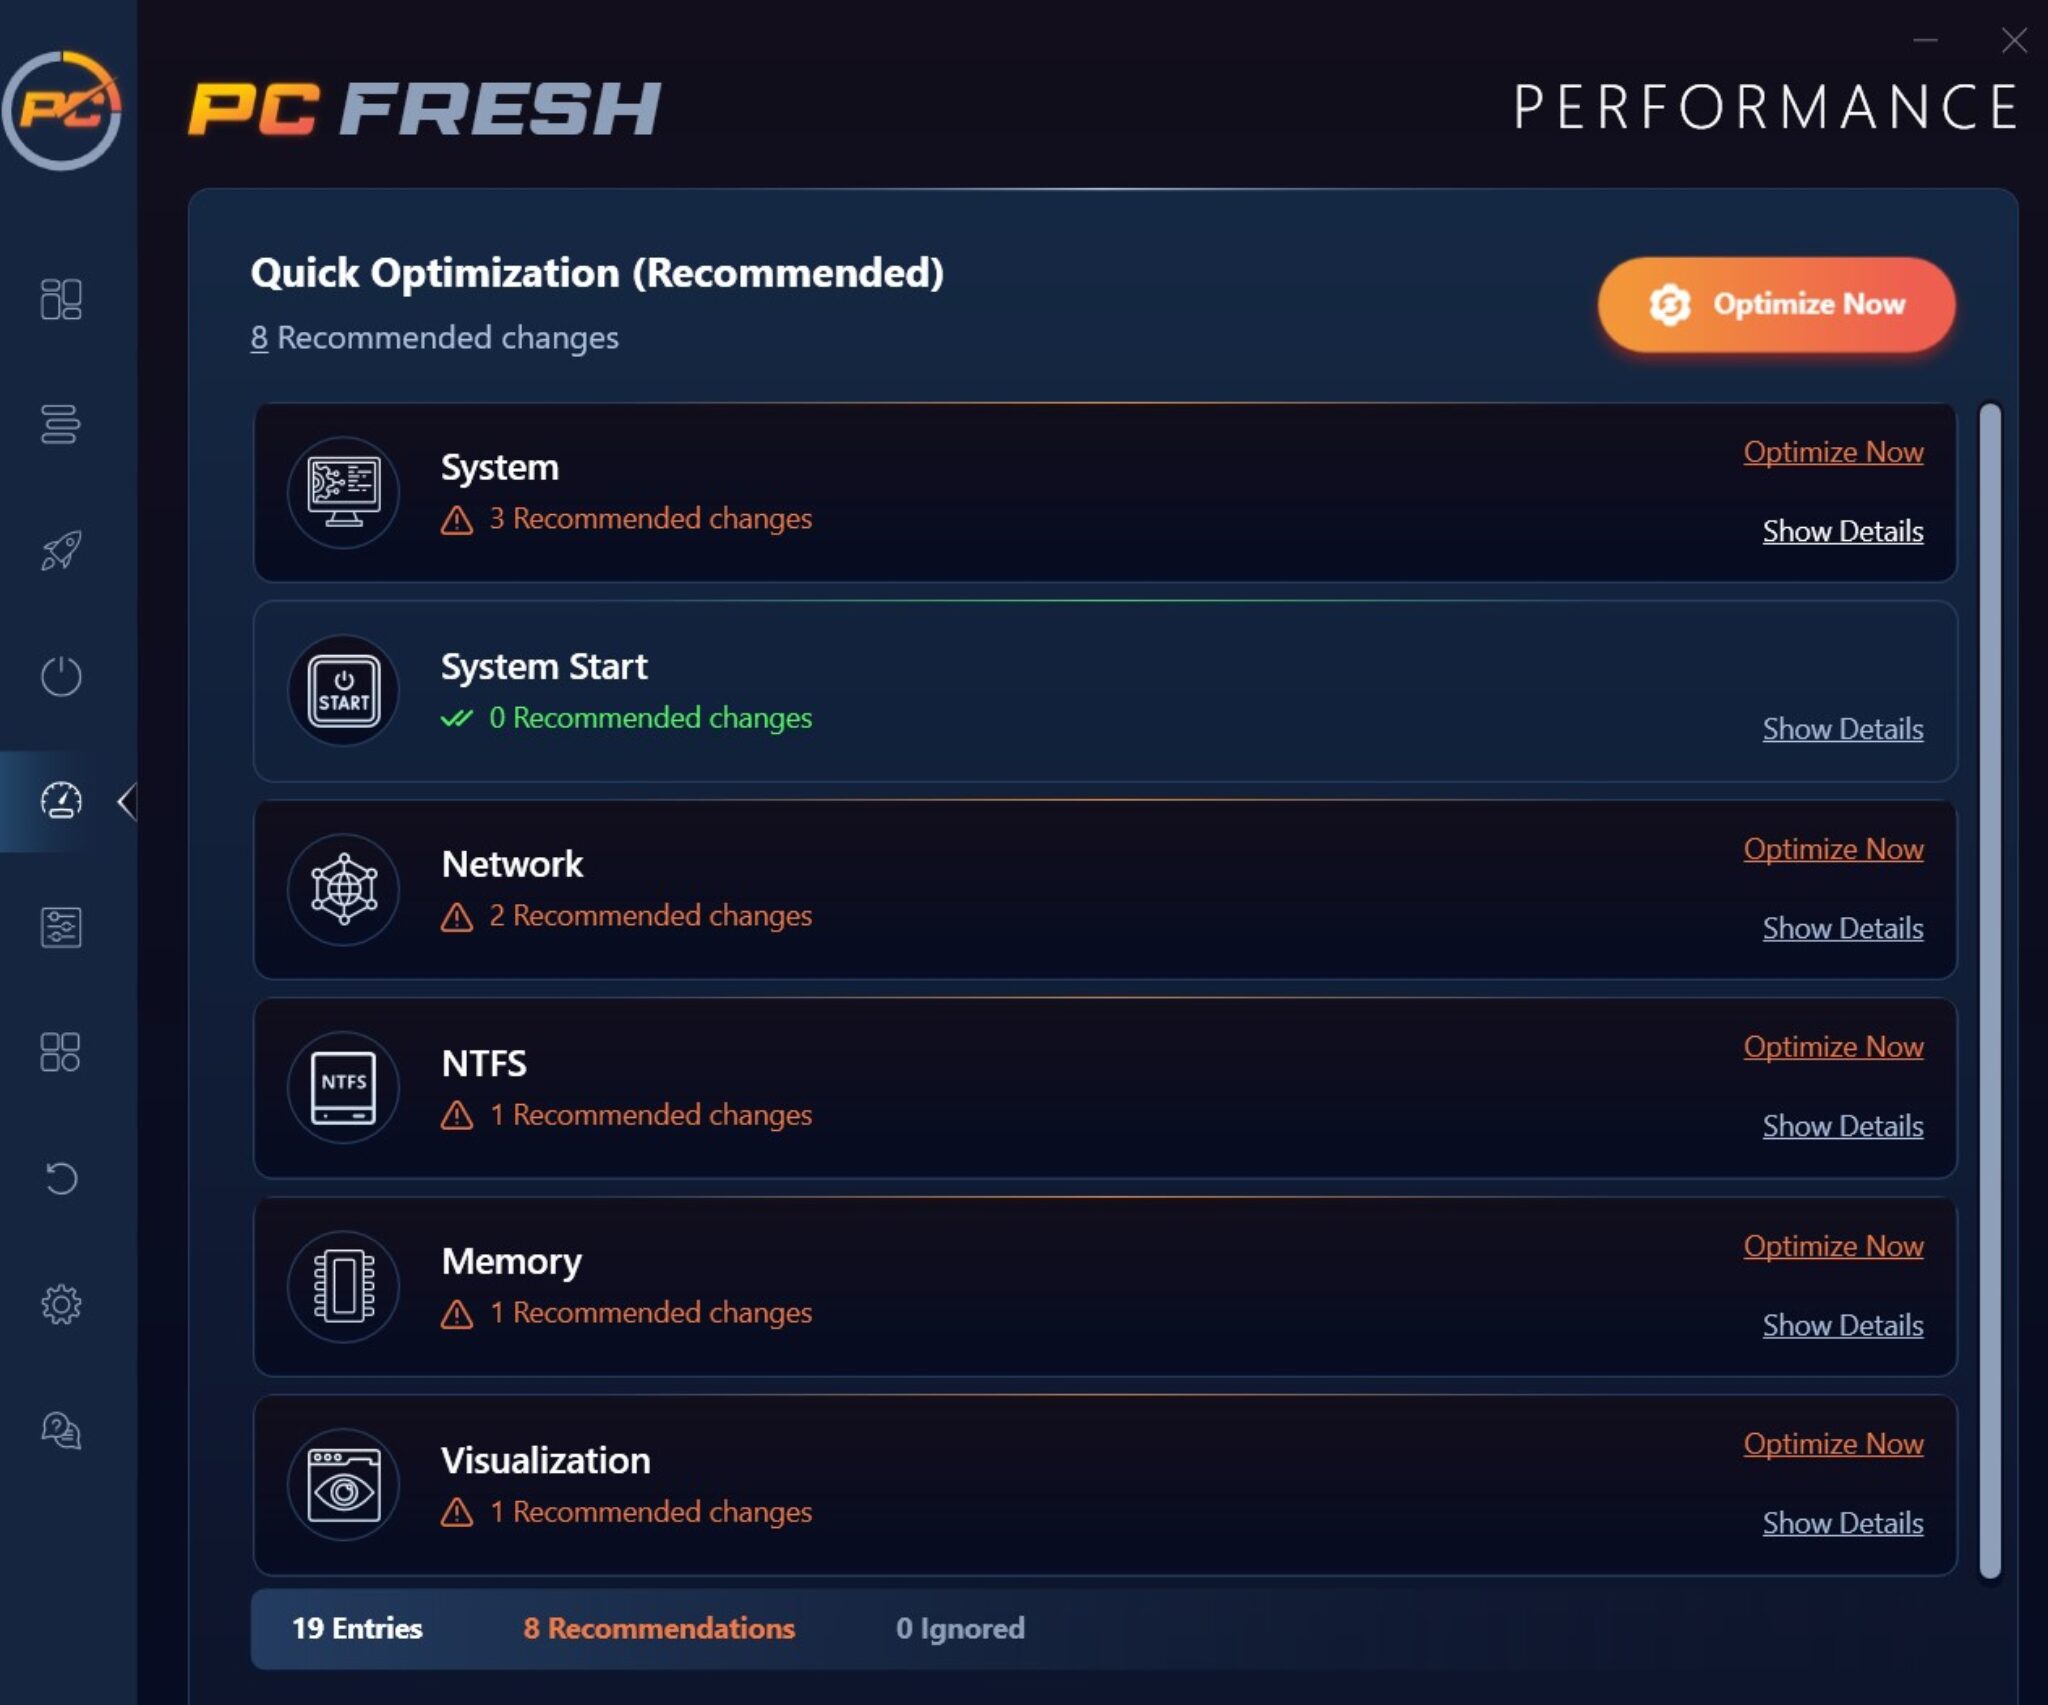Open the system Tweaks sliders icon

point(62,929)
